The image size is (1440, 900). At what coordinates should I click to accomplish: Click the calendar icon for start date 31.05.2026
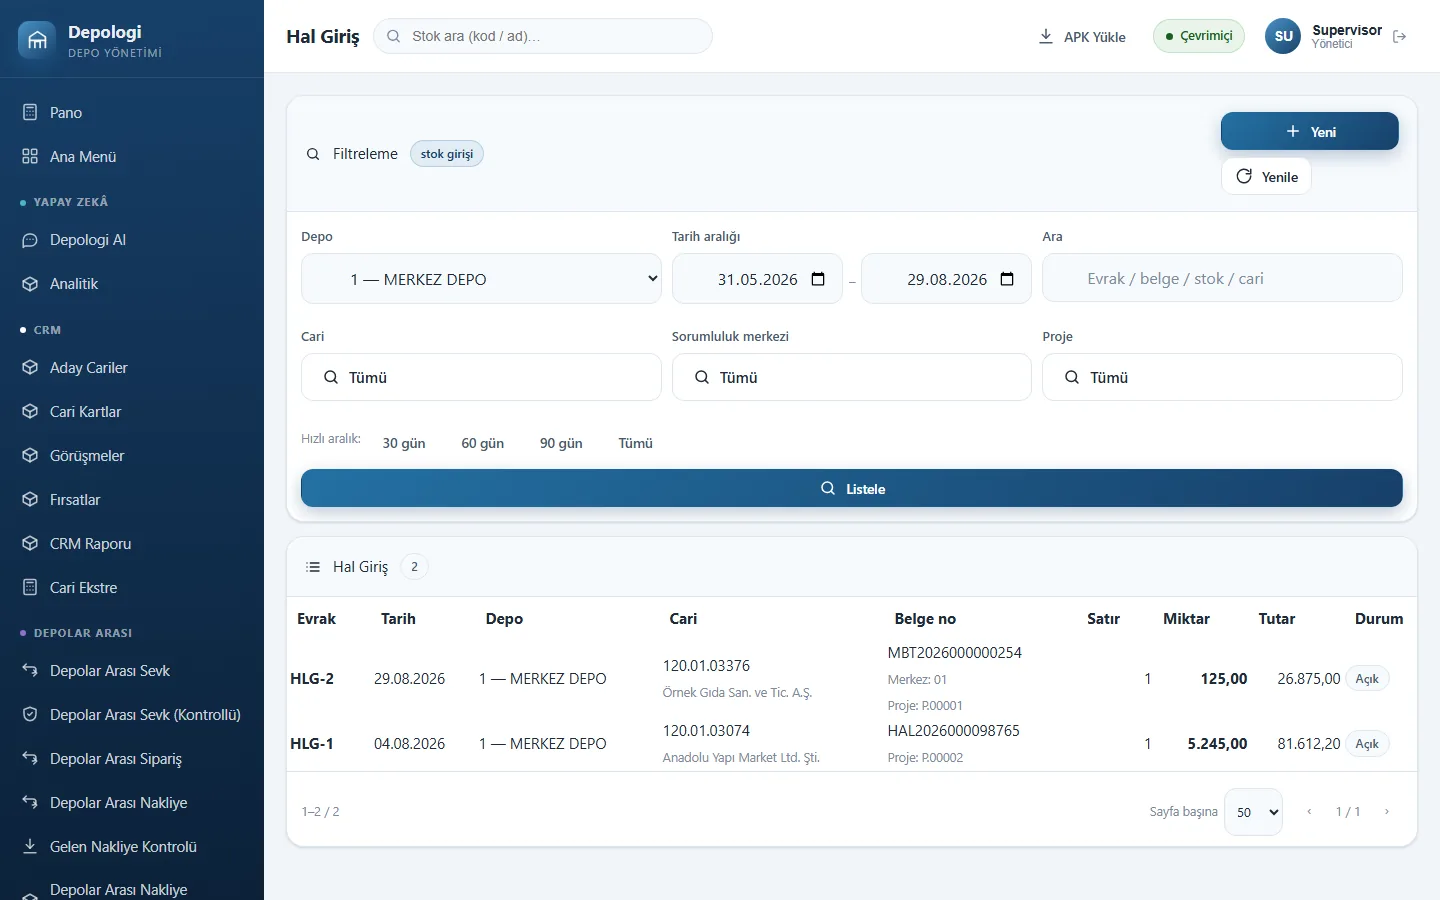tap(818, 279)
